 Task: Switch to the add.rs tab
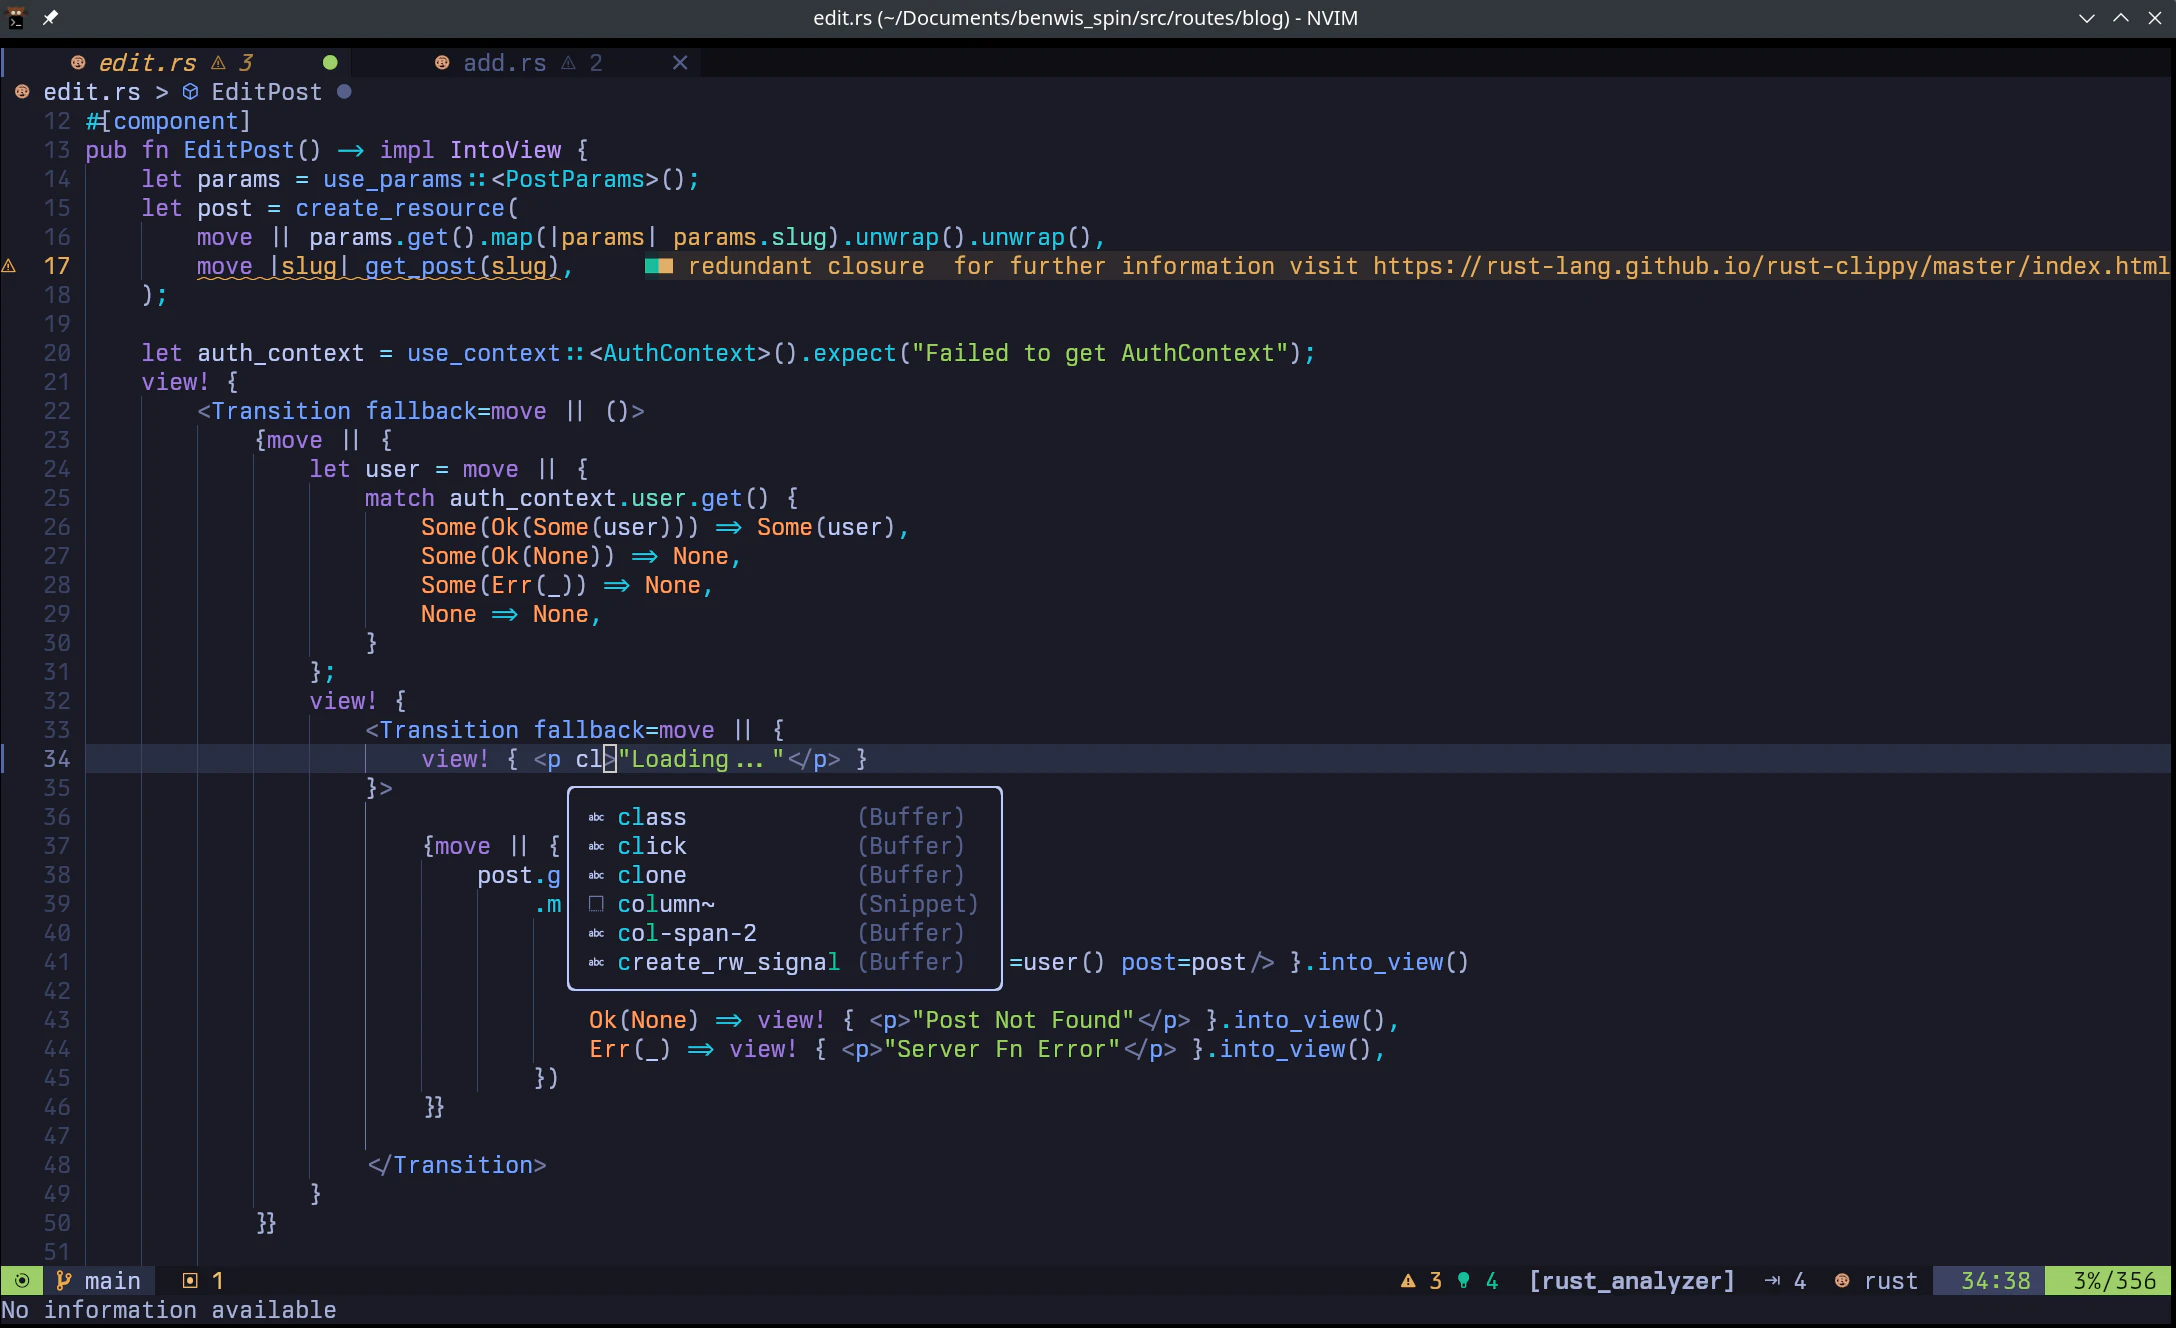coord(504,63)
